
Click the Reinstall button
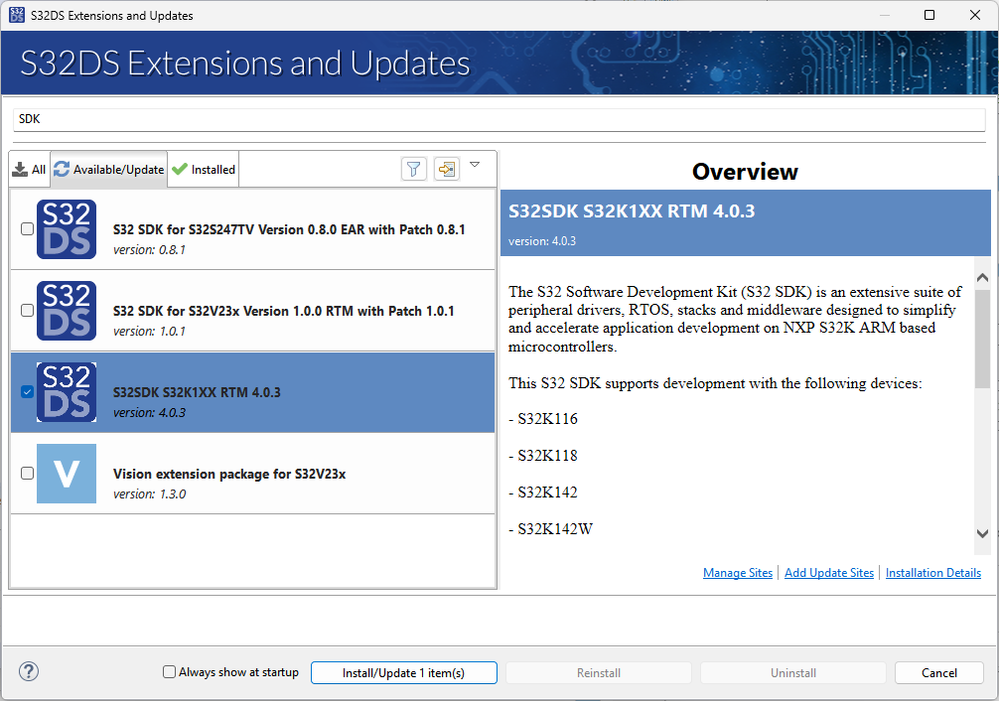[x=598, y=672]
